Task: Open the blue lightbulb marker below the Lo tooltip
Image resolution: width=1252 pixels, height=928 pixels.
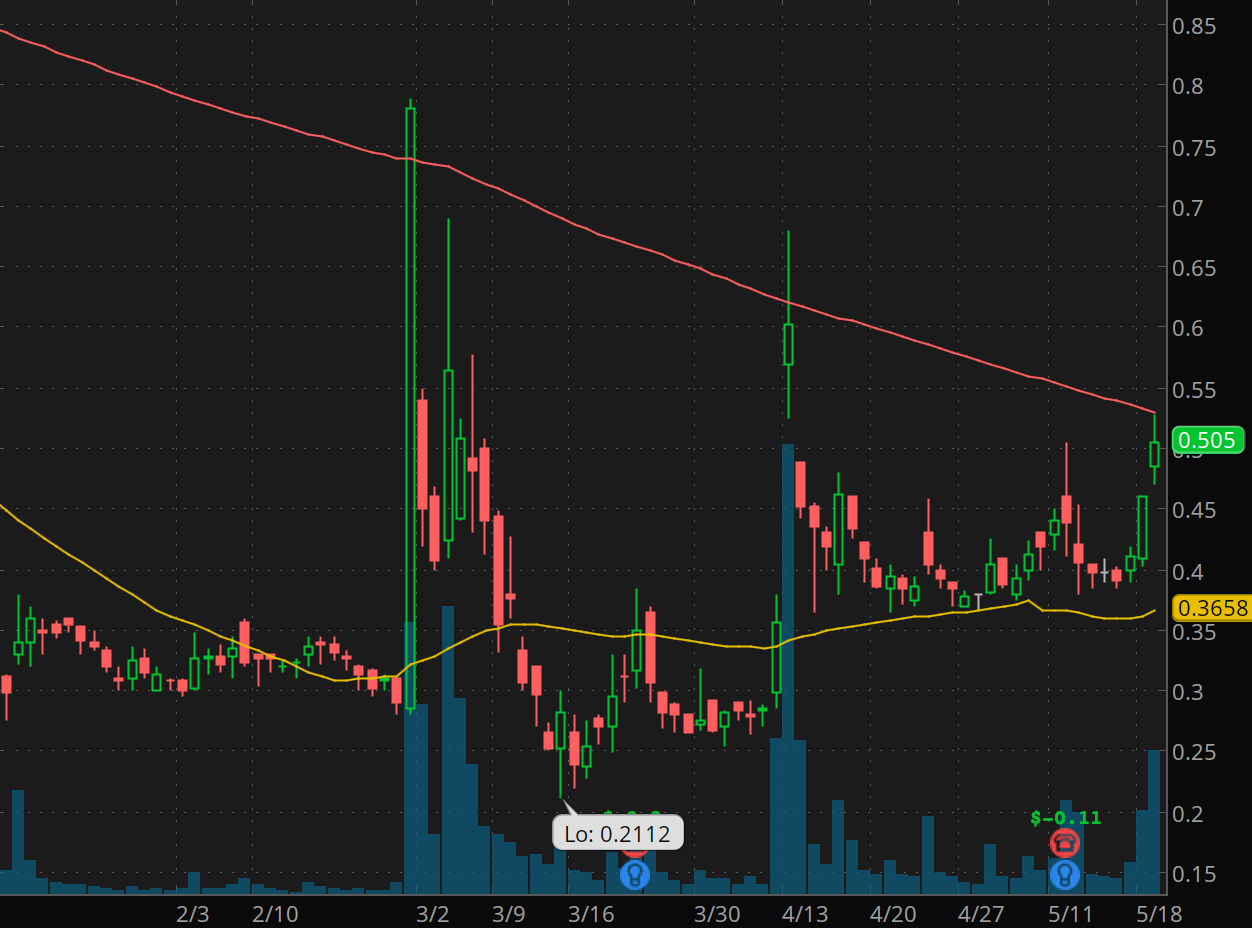Action: (x=637, y=874)
